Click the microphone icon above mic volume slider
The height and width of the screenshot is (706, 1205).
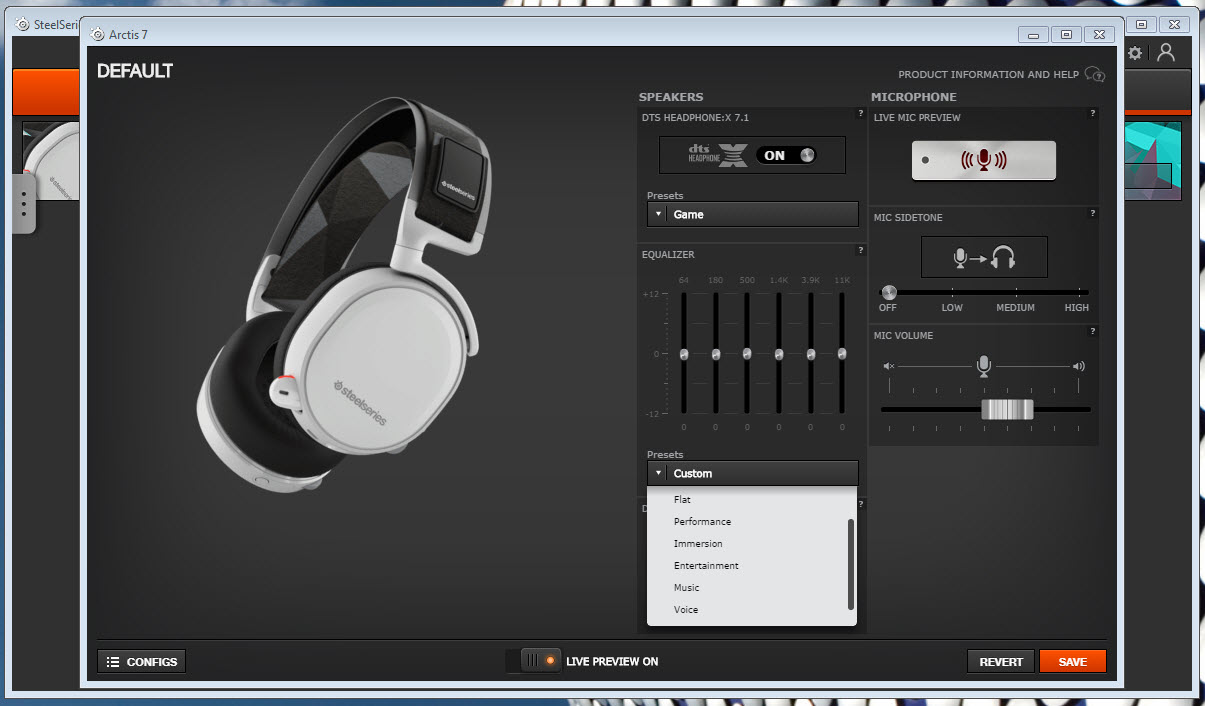point(984,366)
